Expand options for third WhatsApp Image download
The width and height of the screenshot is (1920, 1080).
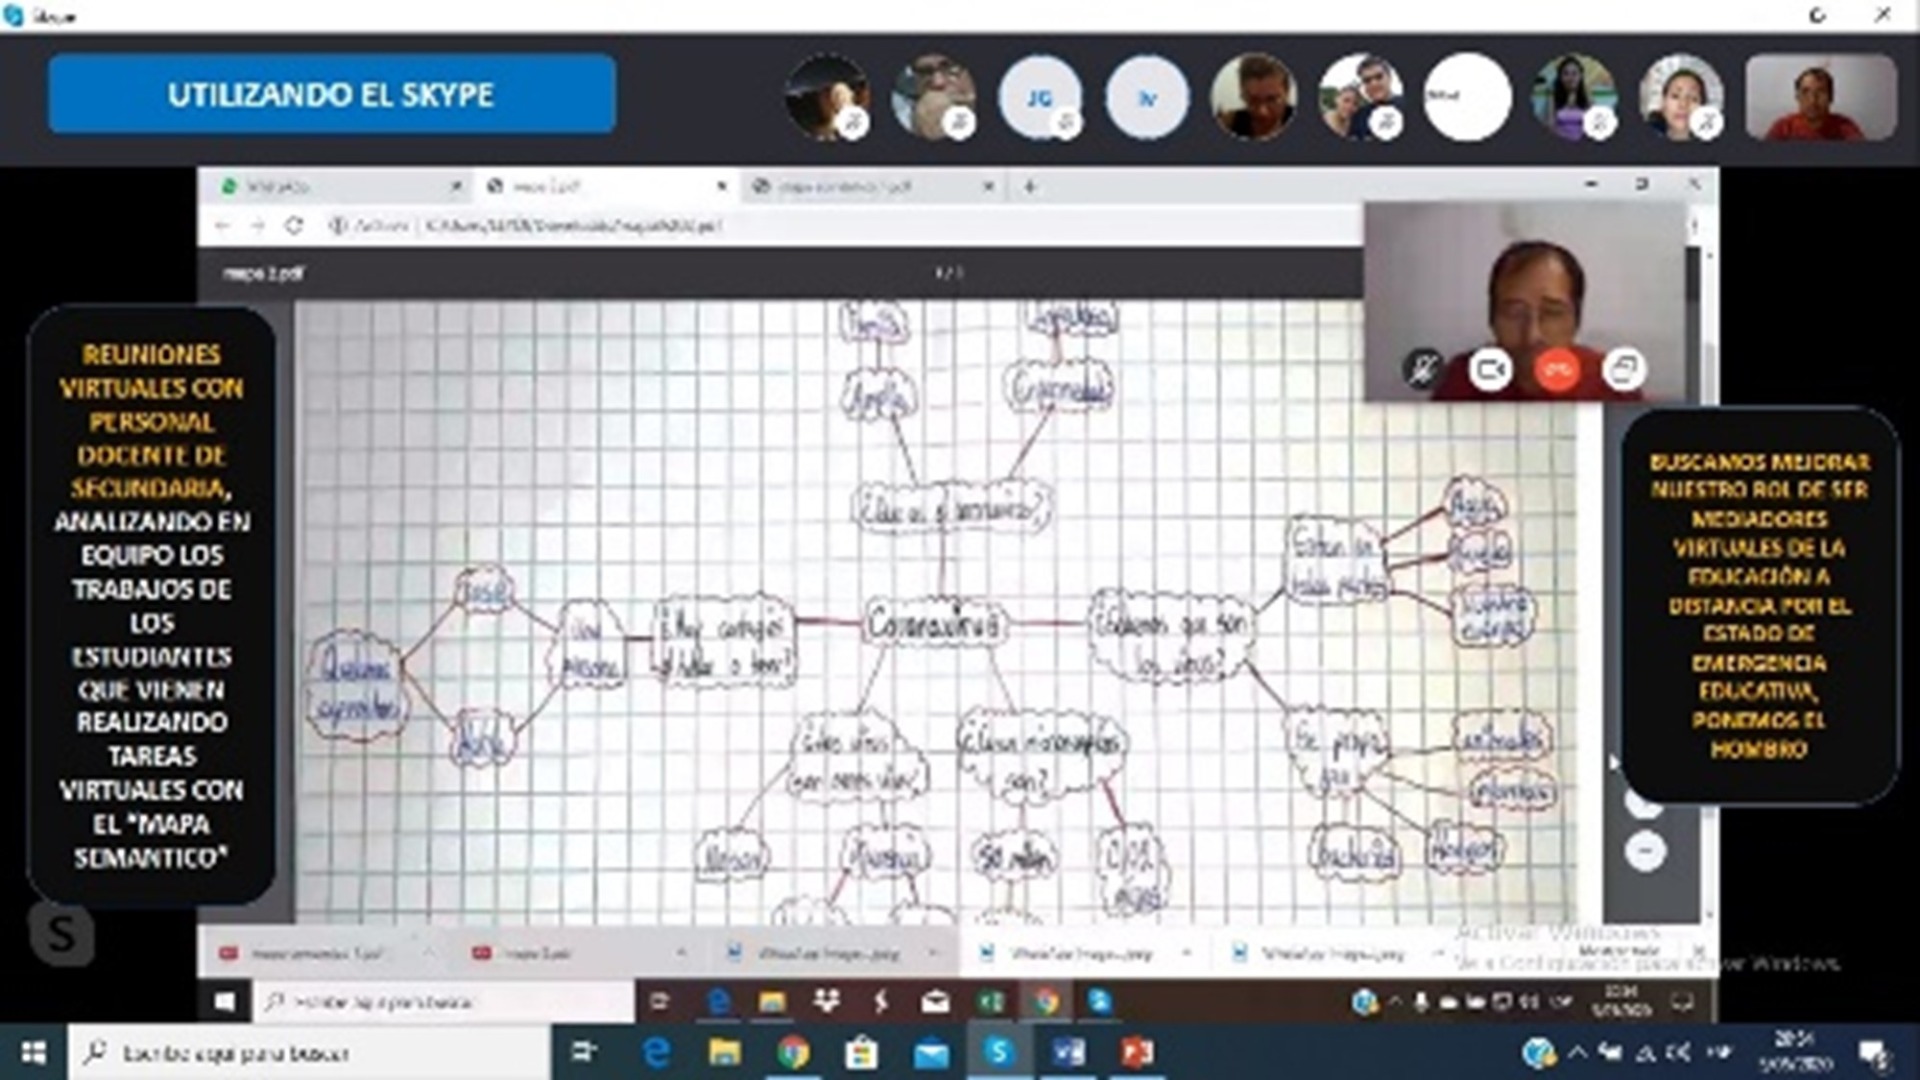pyautogui.click(x=1437, y=953)
